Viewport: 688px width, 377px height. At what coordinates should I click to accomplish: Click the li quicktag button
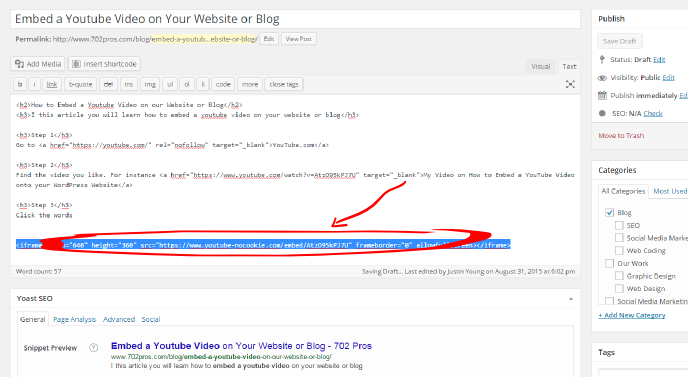202,84
